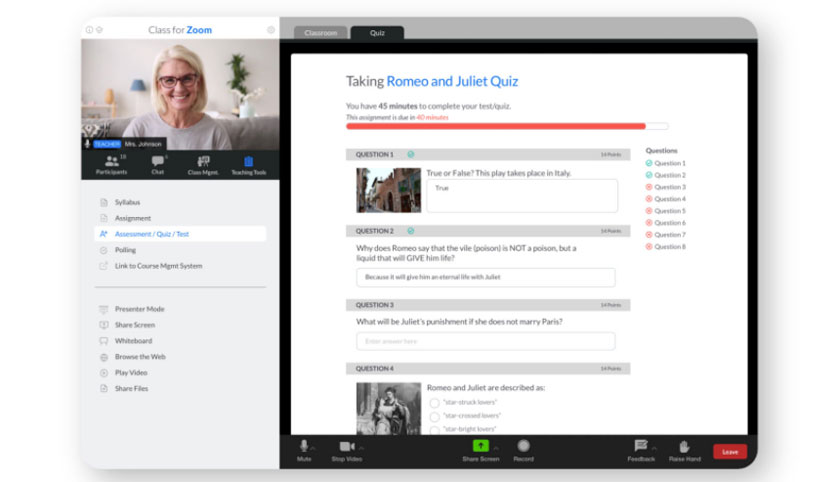Click the Romeo and Juliet Quiz title link

point(452,81)
